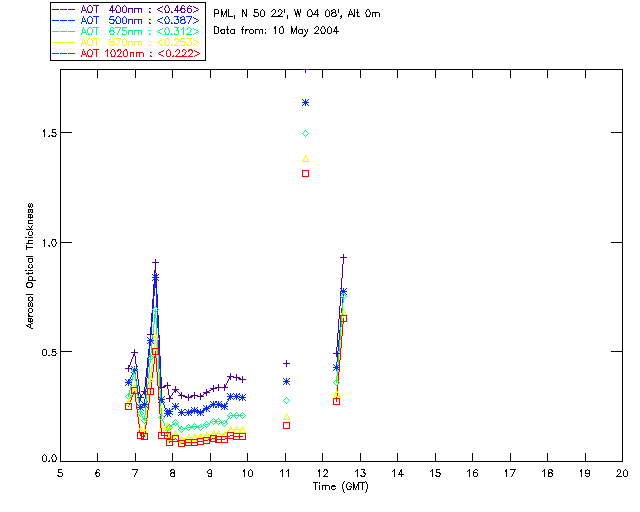The width and height of the screenshot is (640, 512).
Task: Click the isolated green diamond marker near 1.5
Action: [305, 134]
